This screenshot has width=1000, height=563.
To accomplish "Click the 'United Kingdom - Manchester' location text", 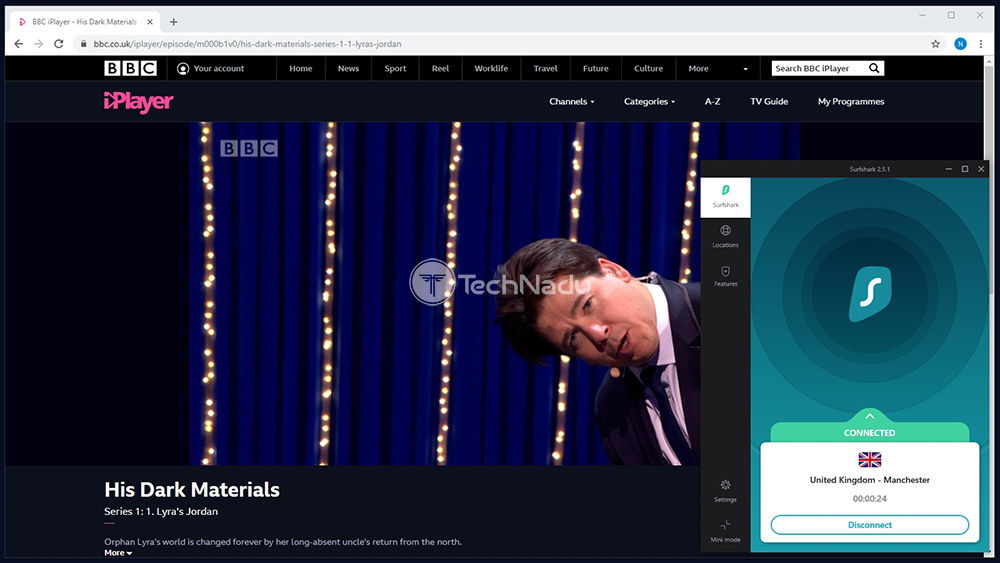I will 869,479.
